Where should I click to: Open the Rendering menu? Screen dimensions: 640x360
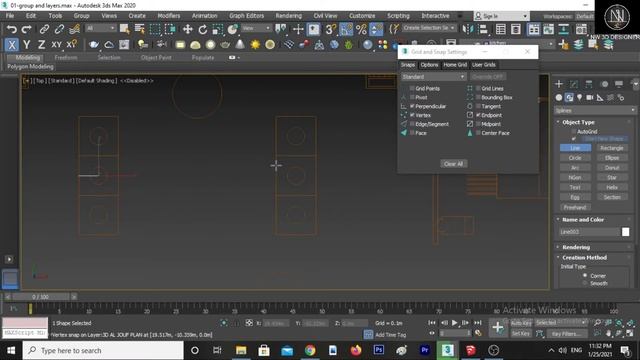(289, 16)
